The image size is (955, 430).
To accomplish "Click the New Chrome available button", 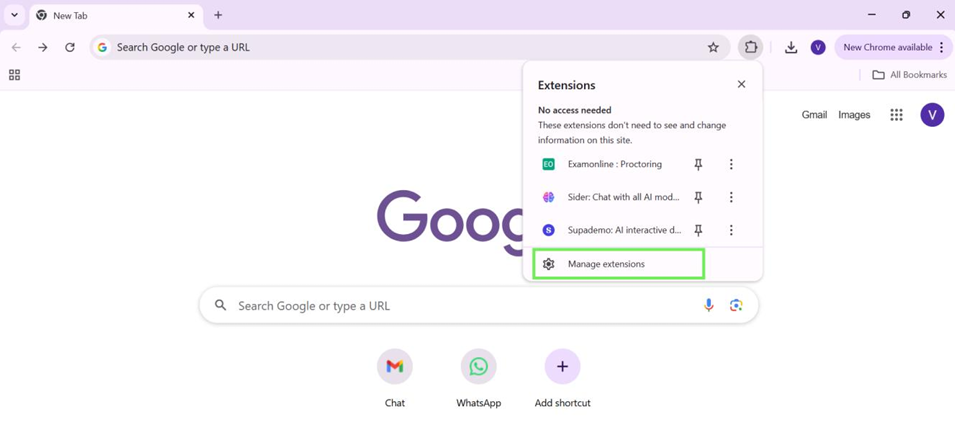I will (x=892, y=47).
